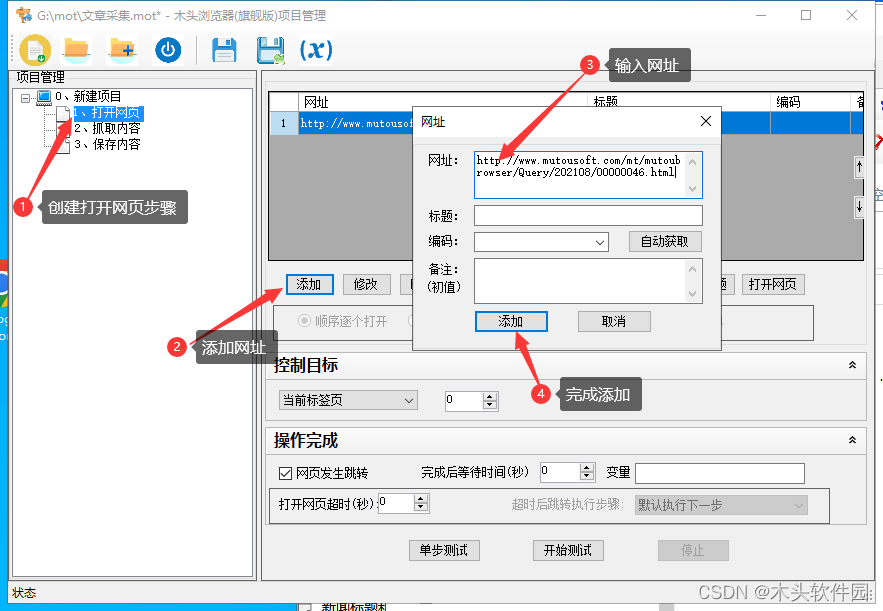Click the new project file icon in toolbar
This screenshot has height=611, width=883.
click(x=35, y=50)
